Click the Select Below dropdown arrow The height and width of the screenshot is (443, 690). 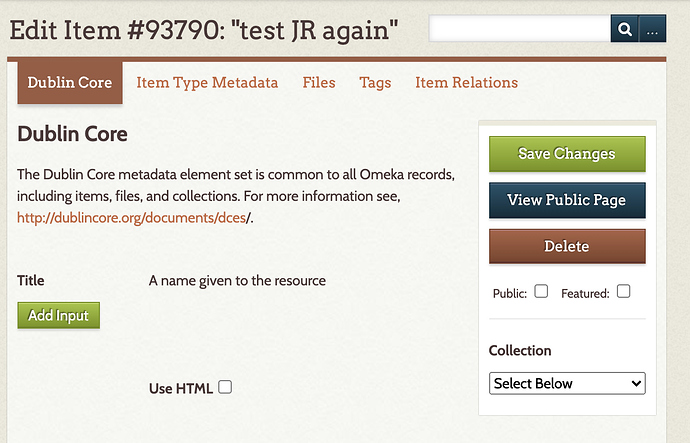pyautogui.click(x=636, y=383)
